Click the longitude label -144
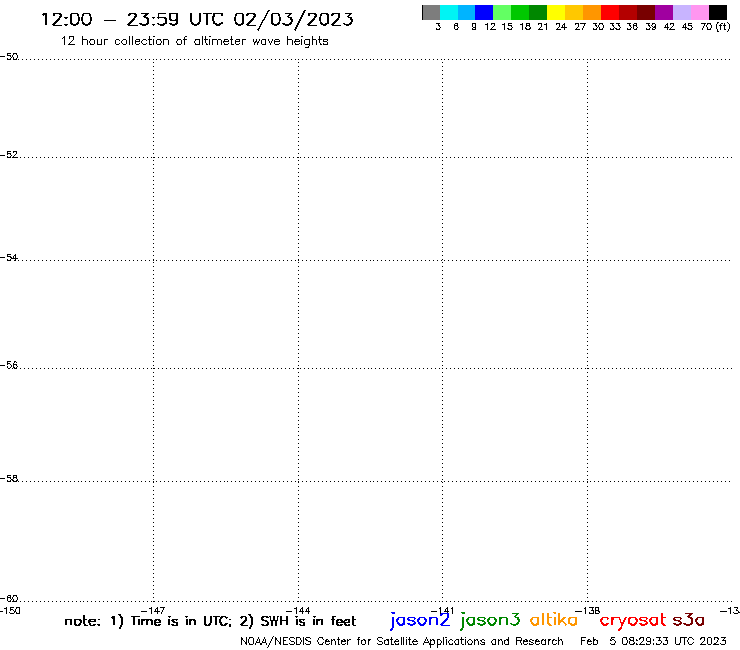Image resolution: width=740 pixels, height=650 pixels. (x=298, y=611)
